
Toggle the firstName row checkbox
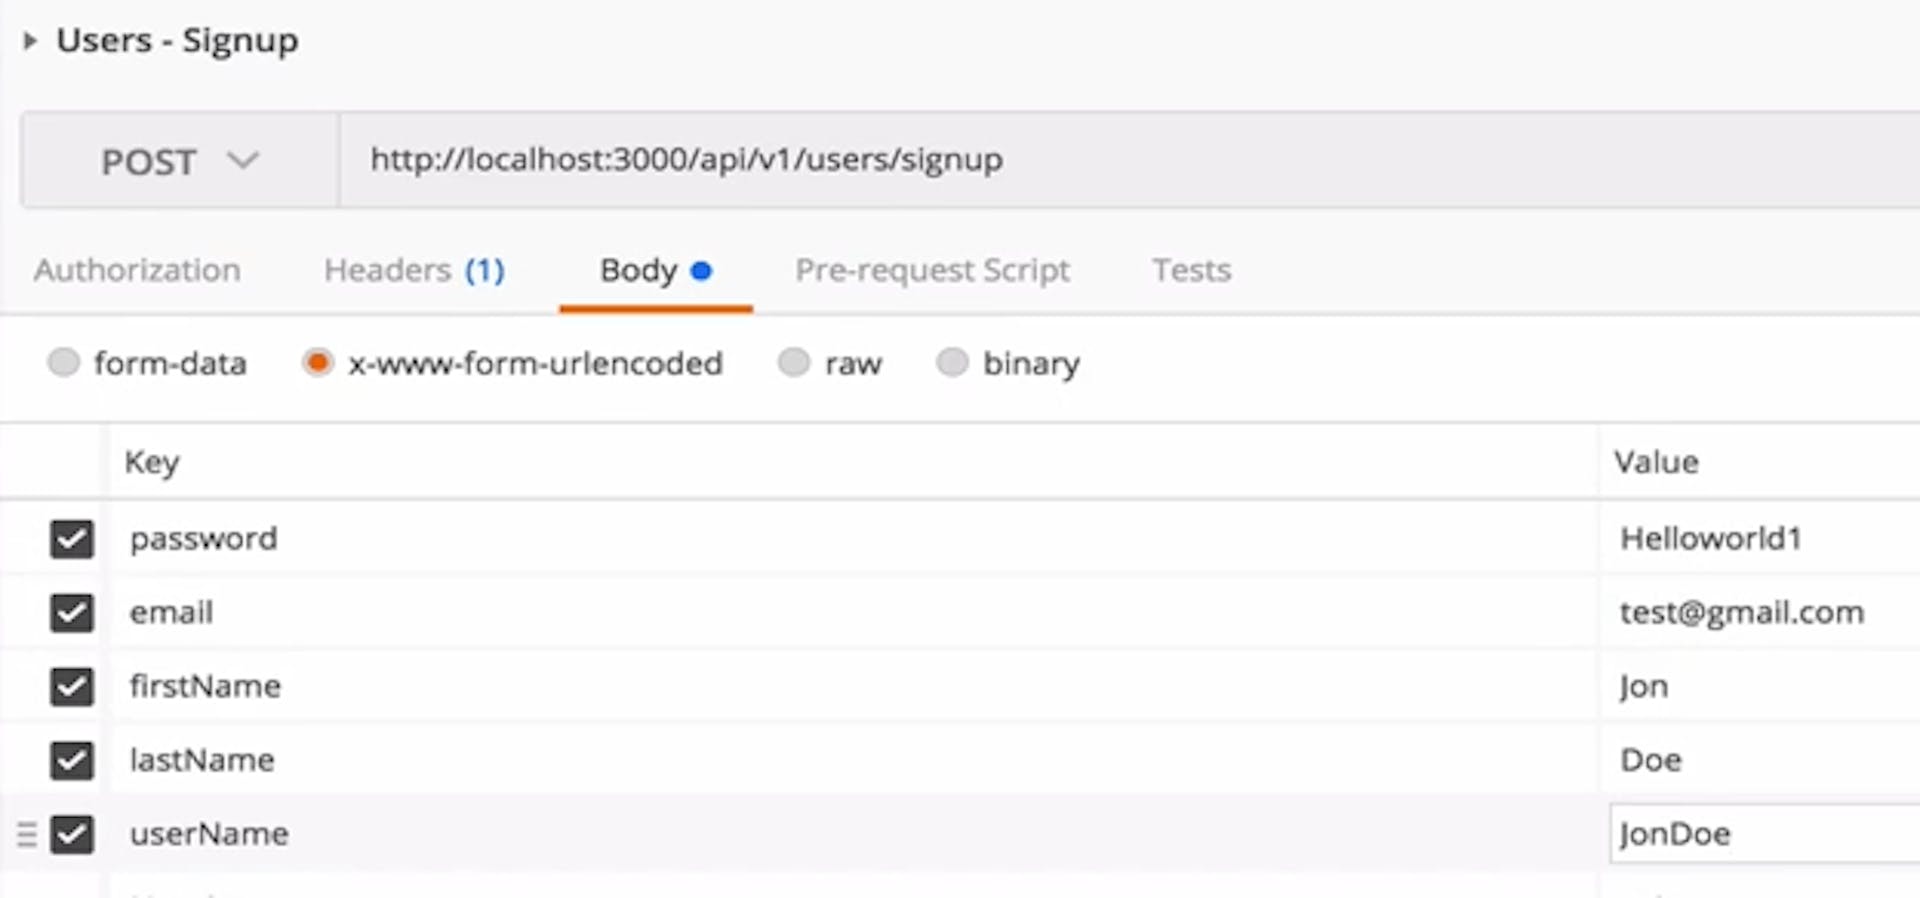pyautogui.click(x=72, y=687)
